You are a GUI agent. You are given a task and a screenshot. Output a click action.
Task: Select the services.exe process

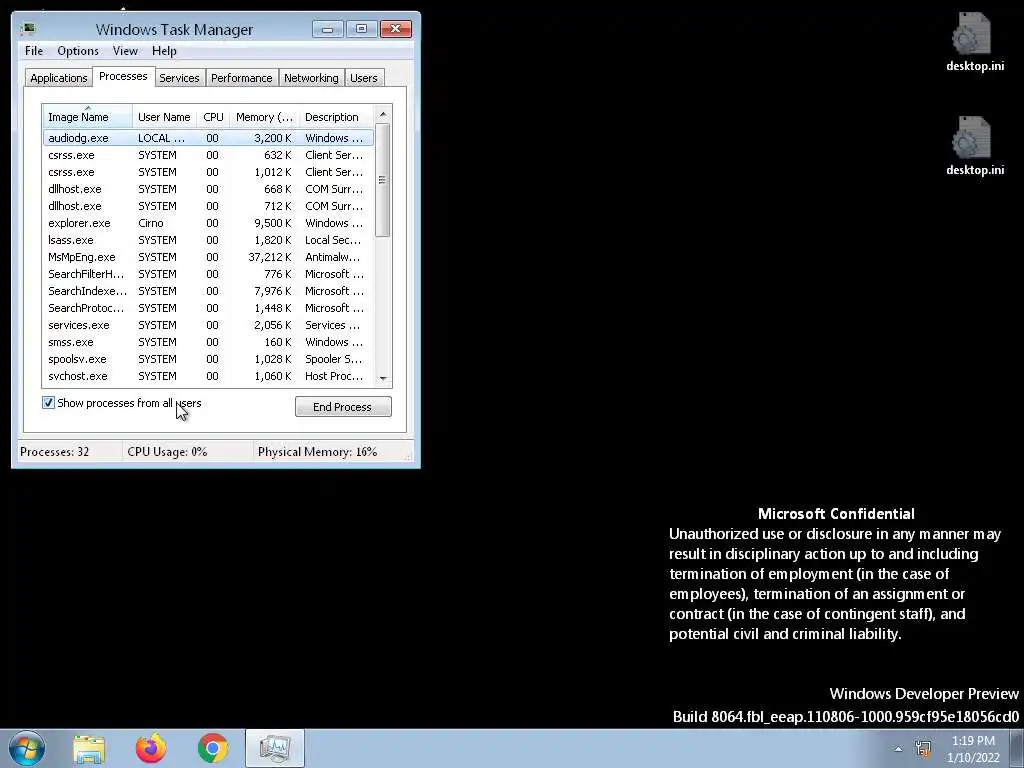[x=208, y=325]
